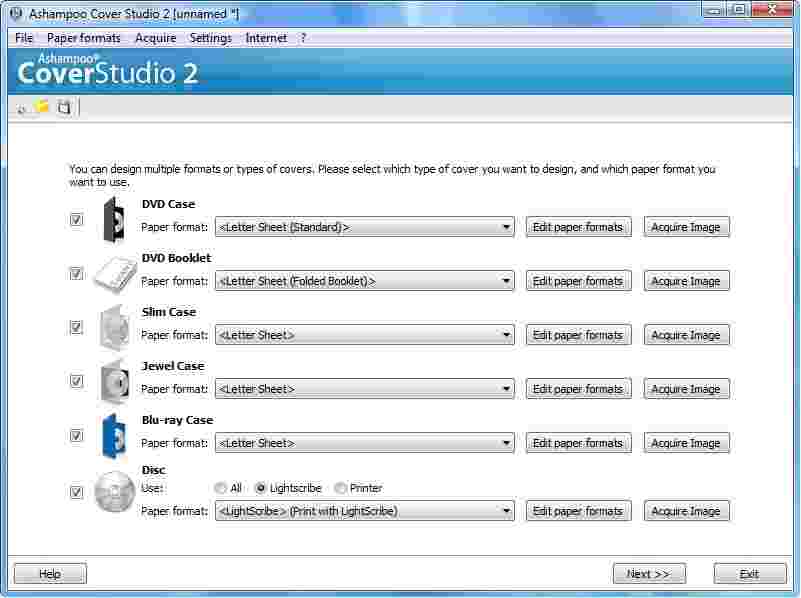The width and height of the screenshot is (801, 598).
Task: Click Edit paper formats for Slim Case
Action: pyautogui.click(x=578, y=335)
